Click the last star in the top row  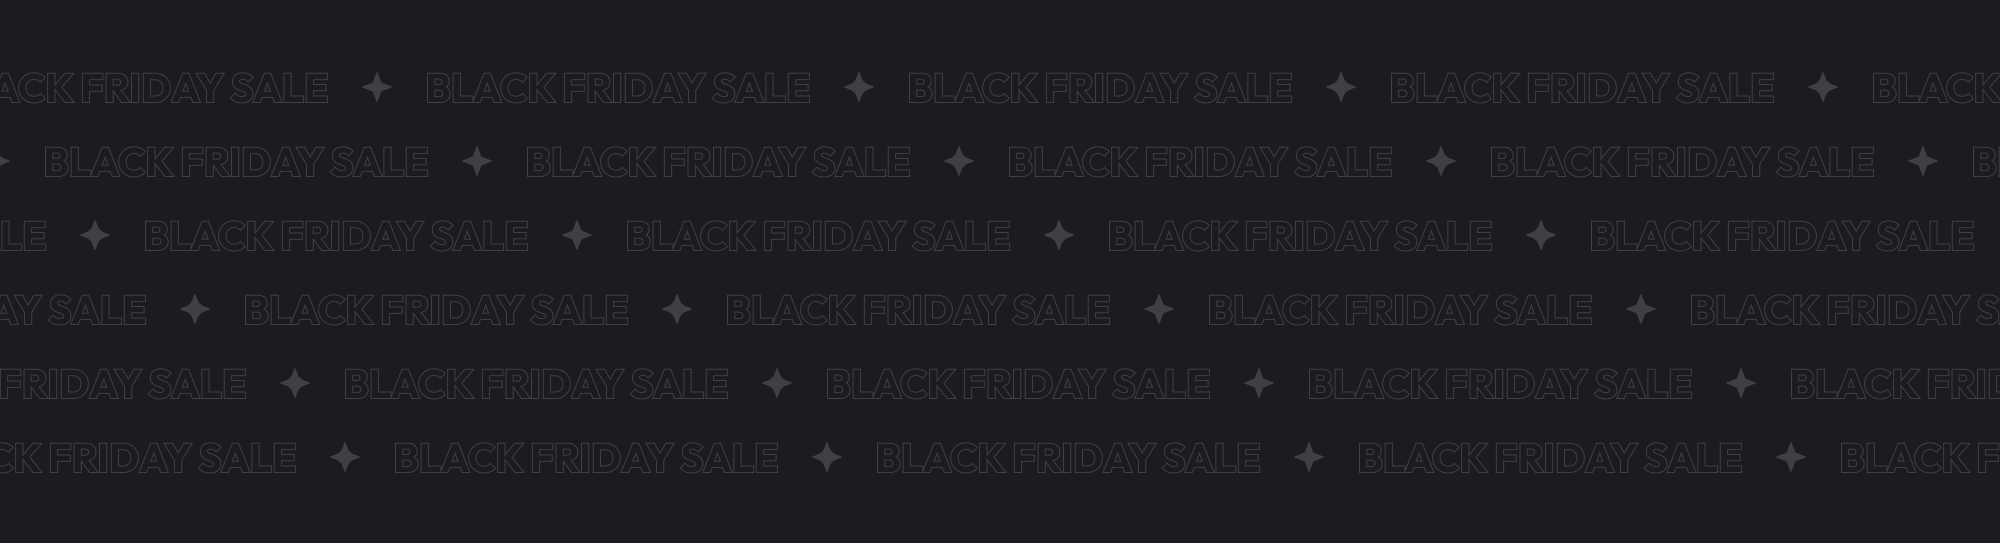1823,88
